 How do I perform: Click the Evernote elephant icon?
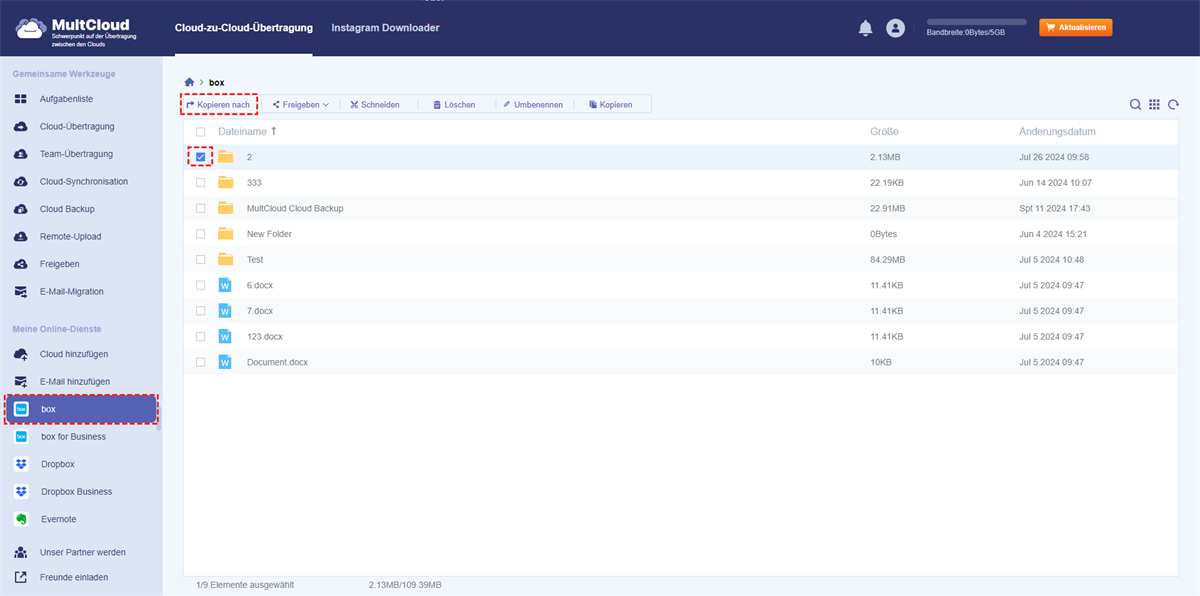tap(21, 519)
